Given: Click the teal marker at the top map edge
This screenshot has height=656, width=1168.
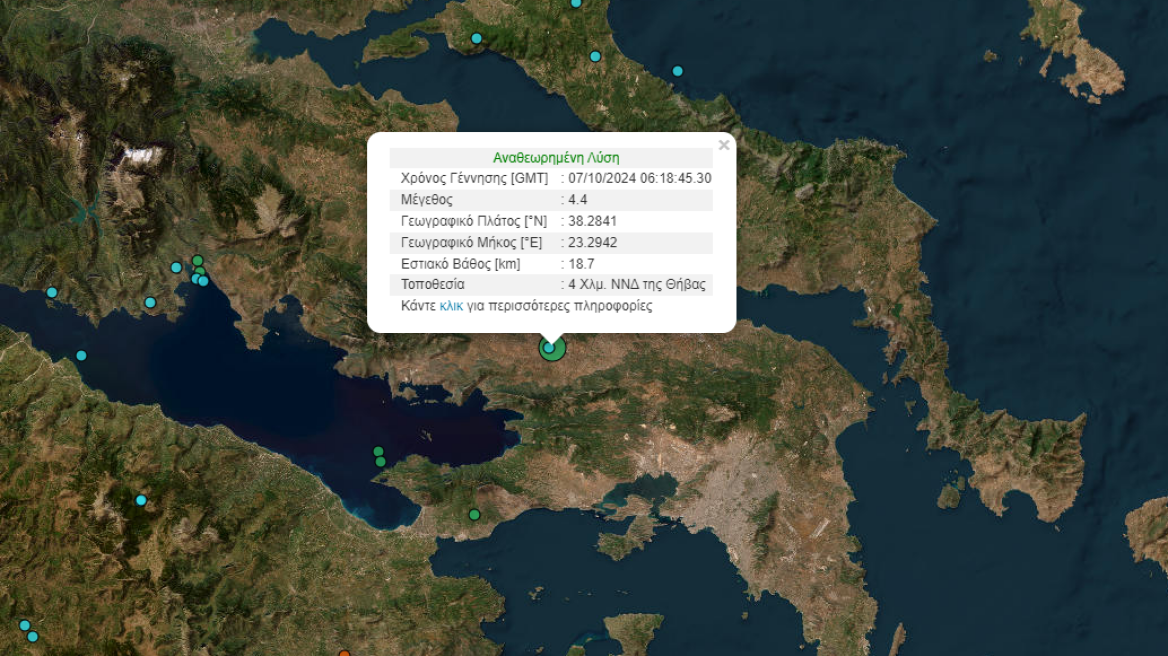Looking at the screenshot, I should click(575, 4).
